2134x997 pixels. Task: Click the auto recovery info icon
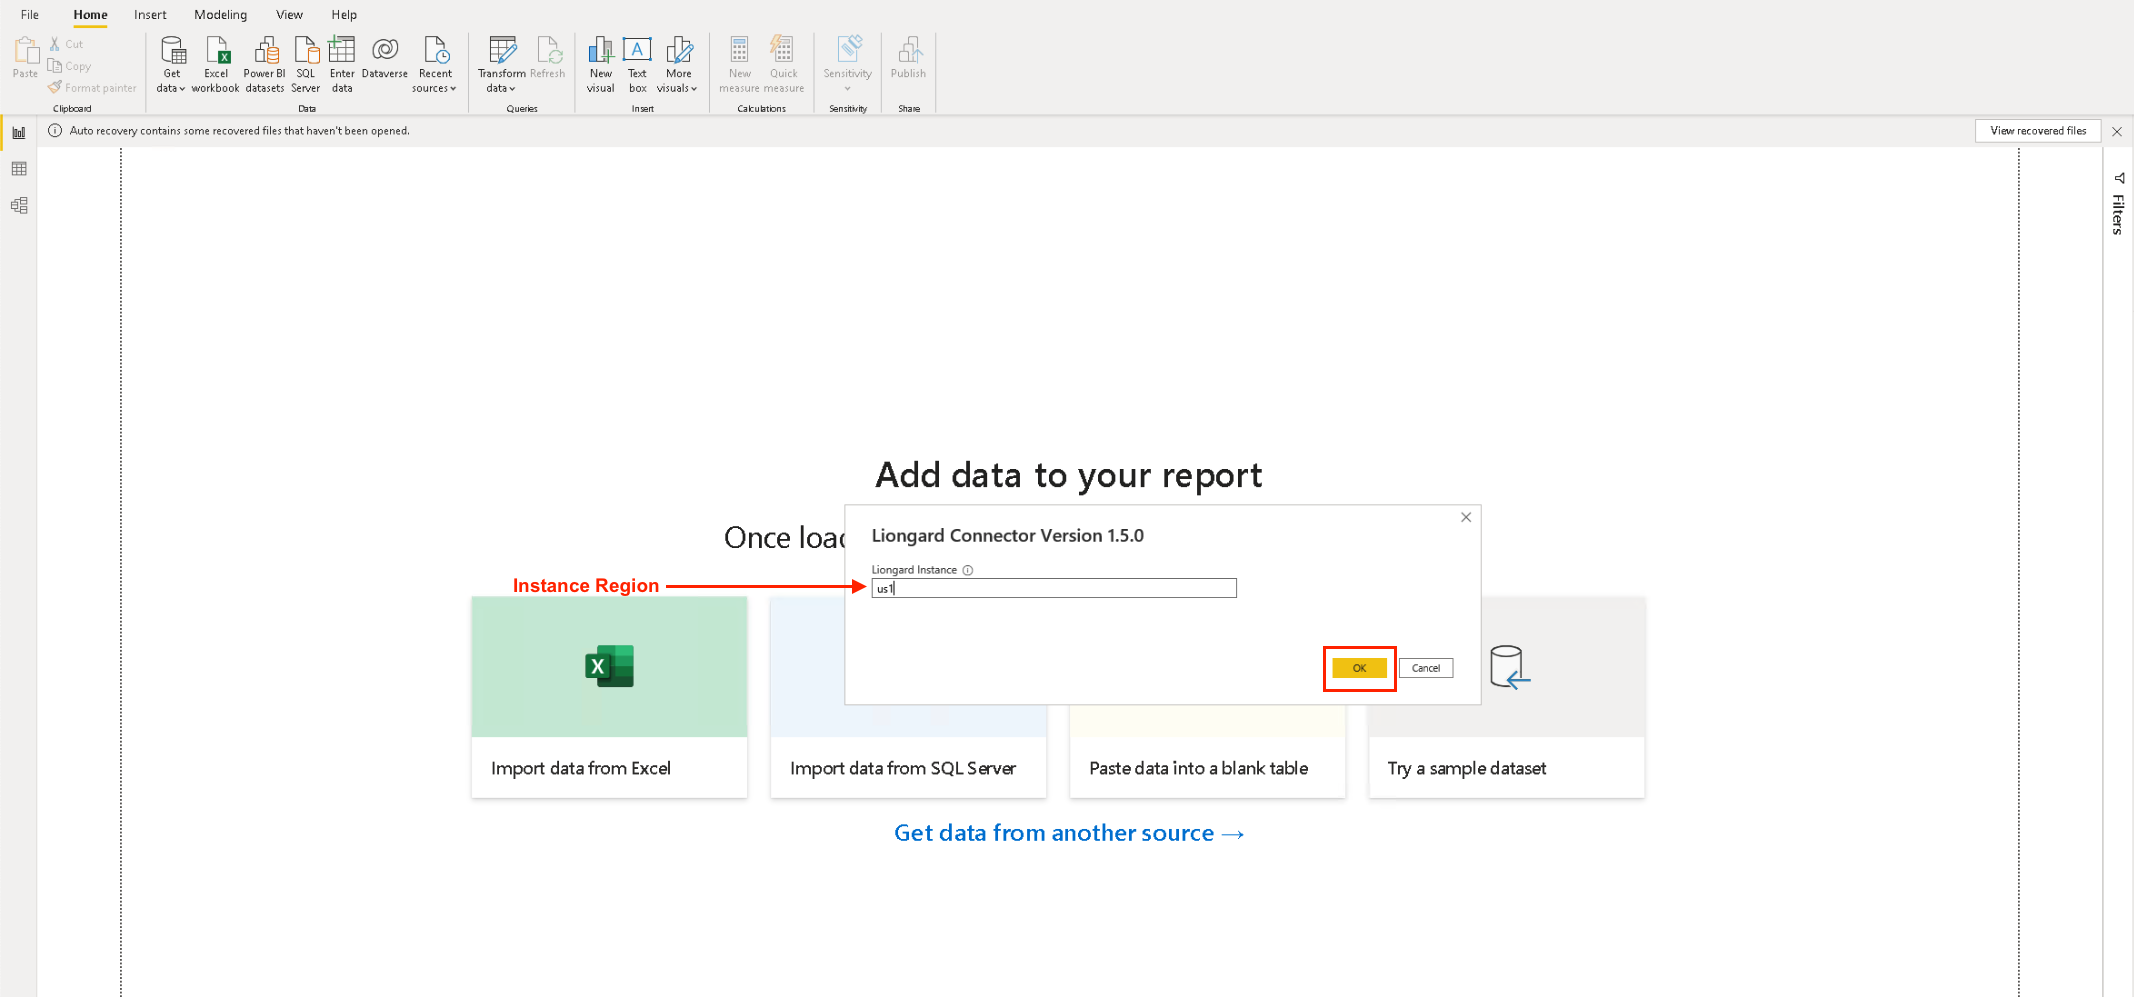[x=55, y=131]
